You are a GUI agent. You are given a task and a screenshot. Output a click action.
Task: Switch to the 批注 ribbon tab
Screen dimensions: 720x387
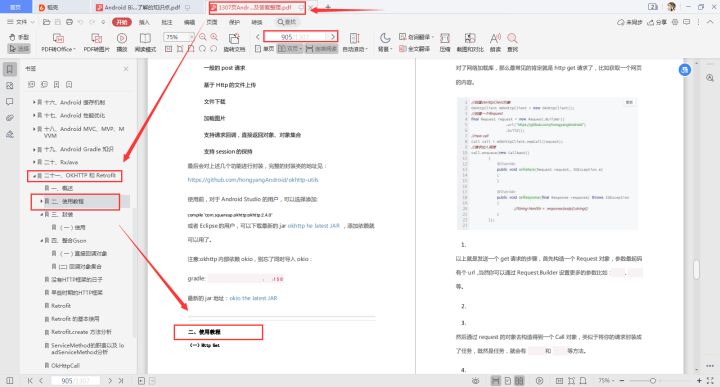pyautogui.click(x=167, y=22)
